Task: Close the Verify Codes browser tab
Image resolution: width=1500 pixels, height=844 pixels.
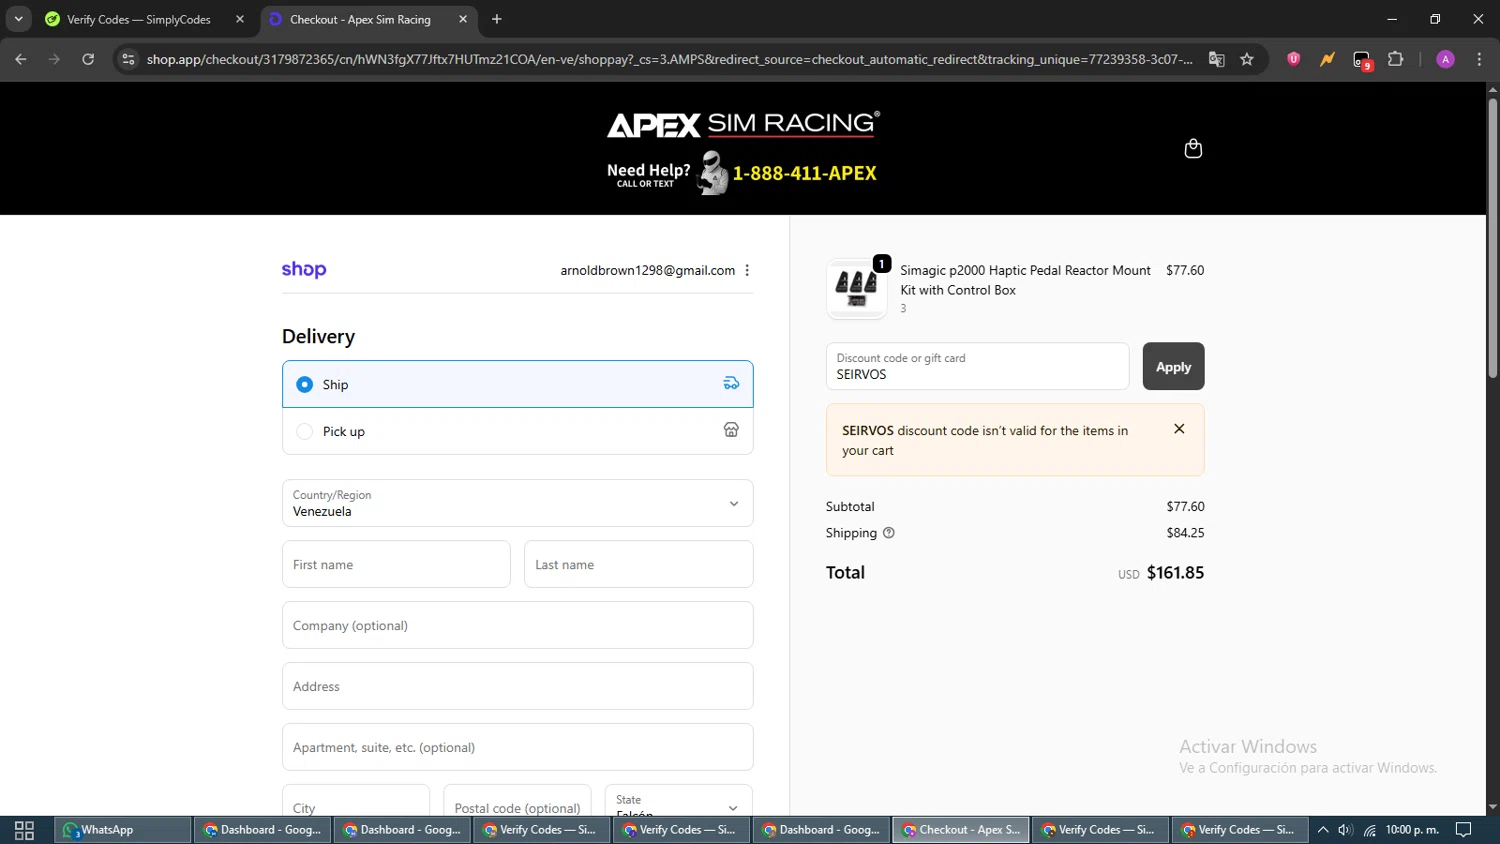Action: (240, 19)
